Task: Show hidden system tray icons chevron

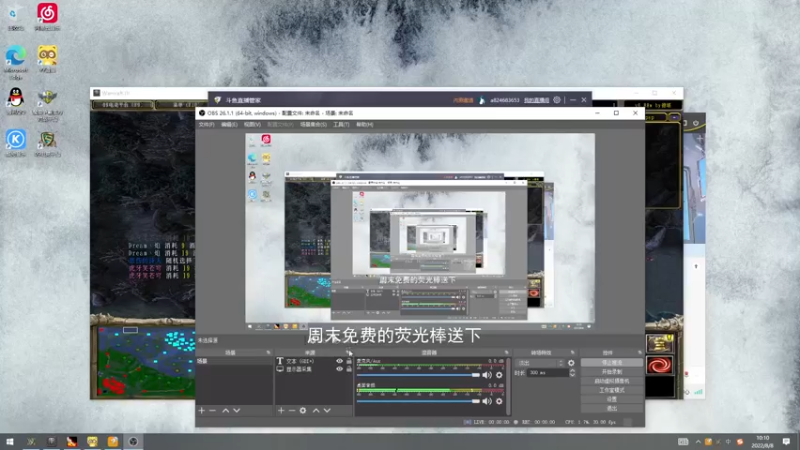Action: [697, 441]
